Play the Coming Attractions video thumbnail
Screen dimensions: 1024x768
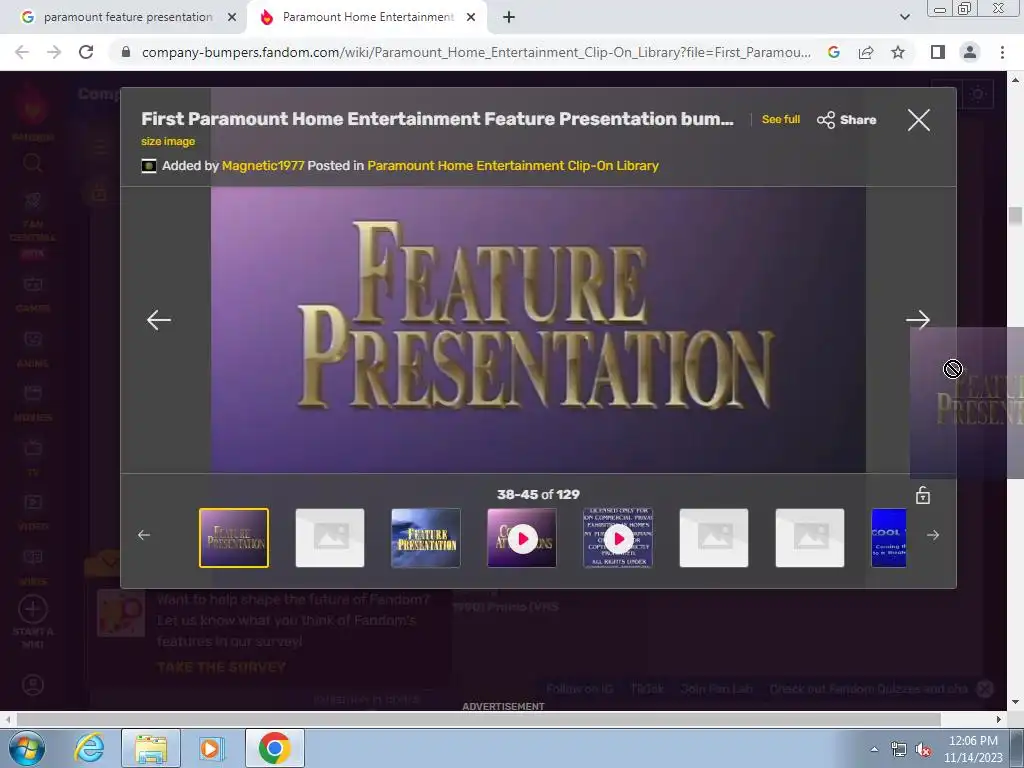pos(522,538)
